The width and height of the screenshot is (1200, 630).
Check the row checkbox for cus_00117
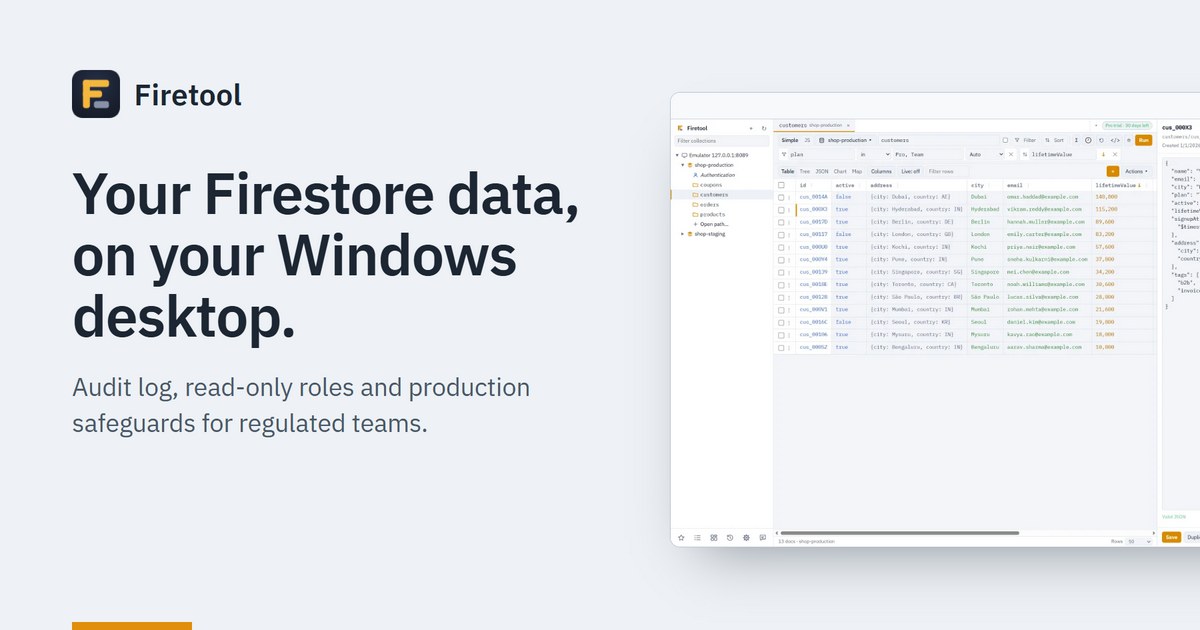coord(781,235)
